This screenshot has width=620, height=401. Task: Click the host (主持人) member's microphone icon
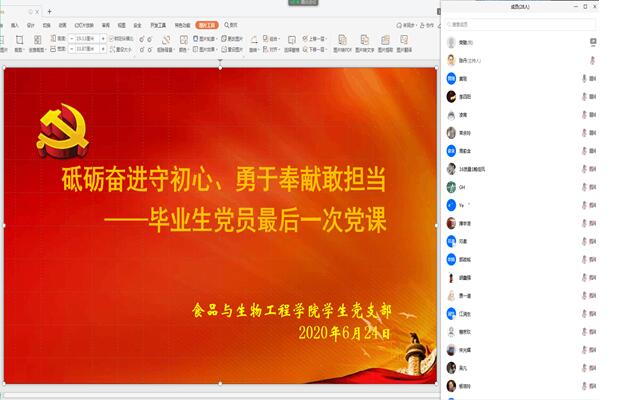pyautogui.click(x=592, y=60)
